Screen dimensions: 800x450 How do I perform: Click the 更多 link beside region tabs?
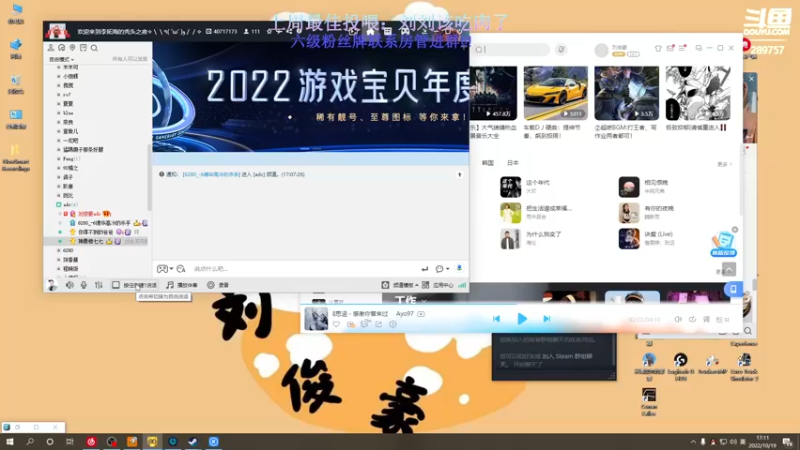pyautogui.click(x=724, y=164)
